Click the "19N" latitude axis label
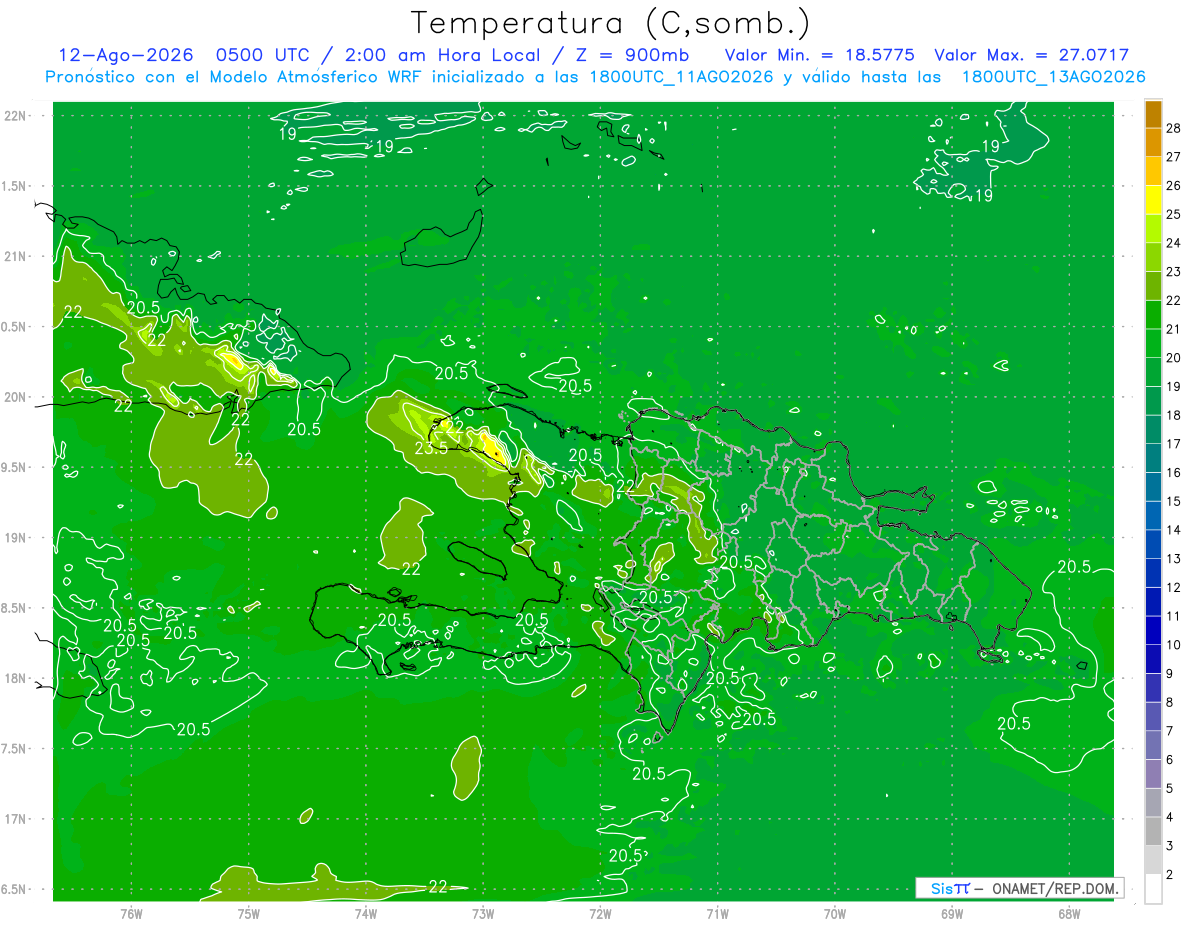 tap(16, 538)
